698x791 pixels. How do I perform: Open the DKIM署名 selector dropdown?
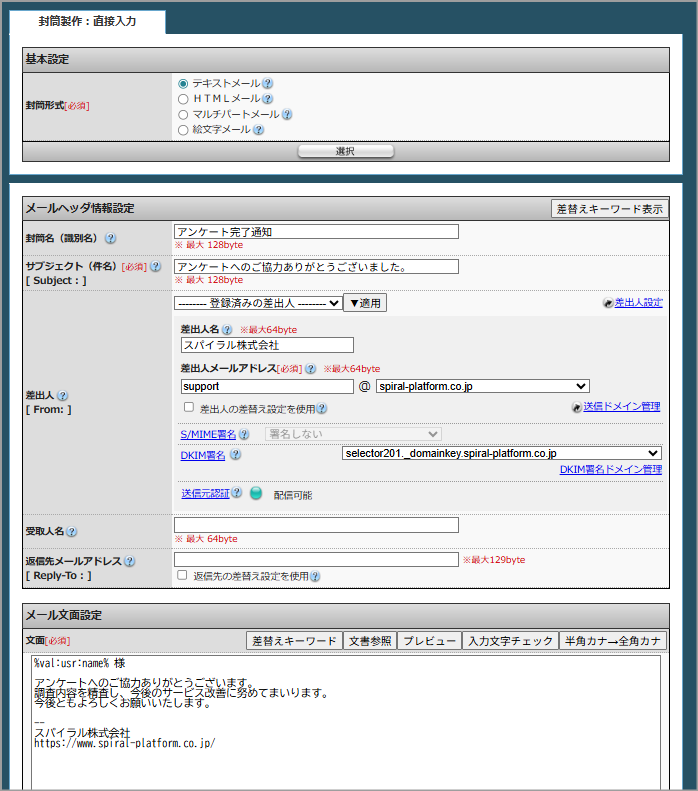501,453
